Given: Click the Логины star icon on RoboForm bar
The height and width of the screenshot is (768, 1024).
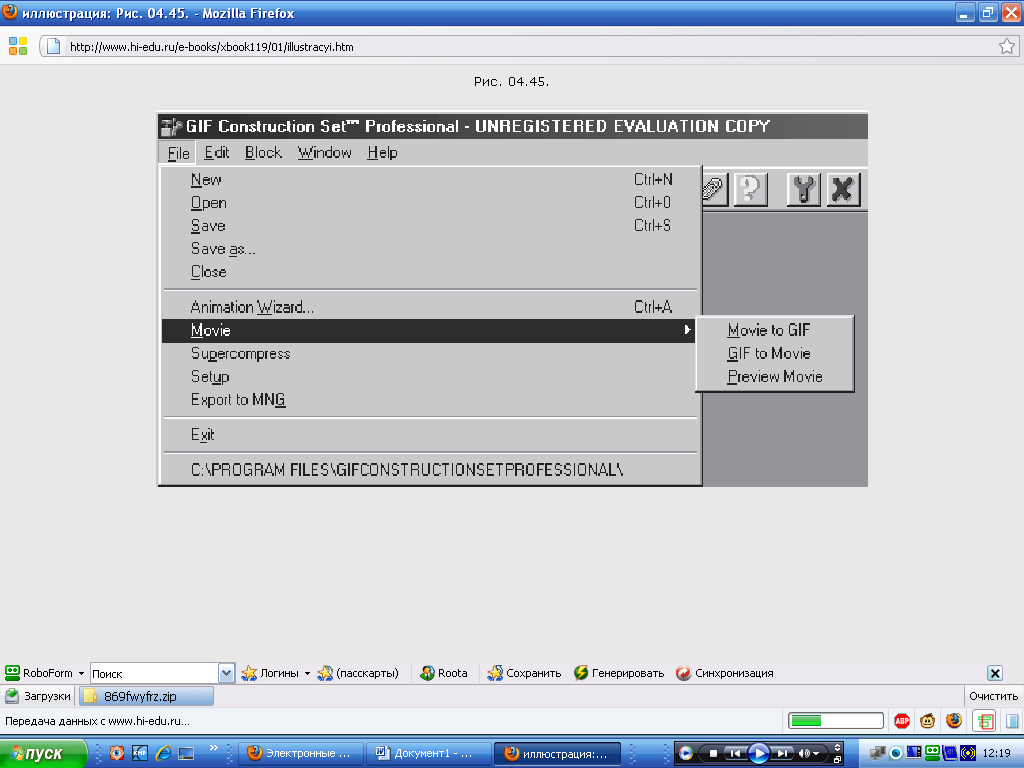Looking at the screenshot, I should tap(249, 673).
